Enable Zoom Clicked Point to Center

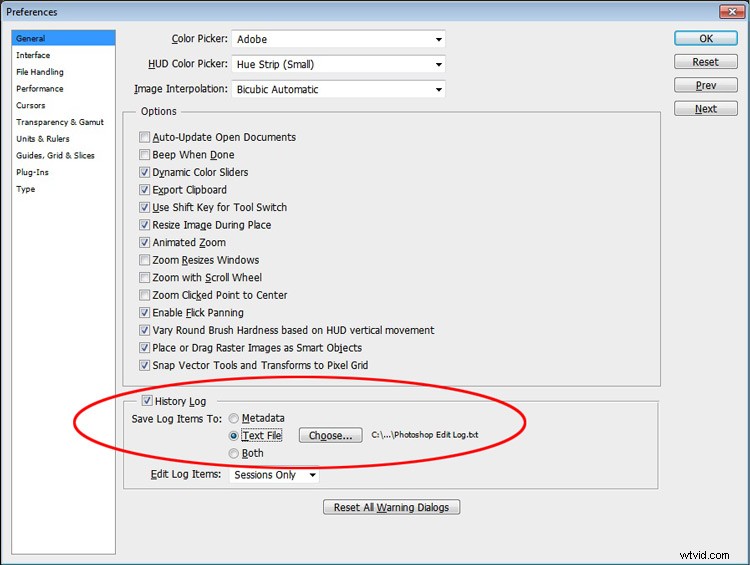coord(144,295)
